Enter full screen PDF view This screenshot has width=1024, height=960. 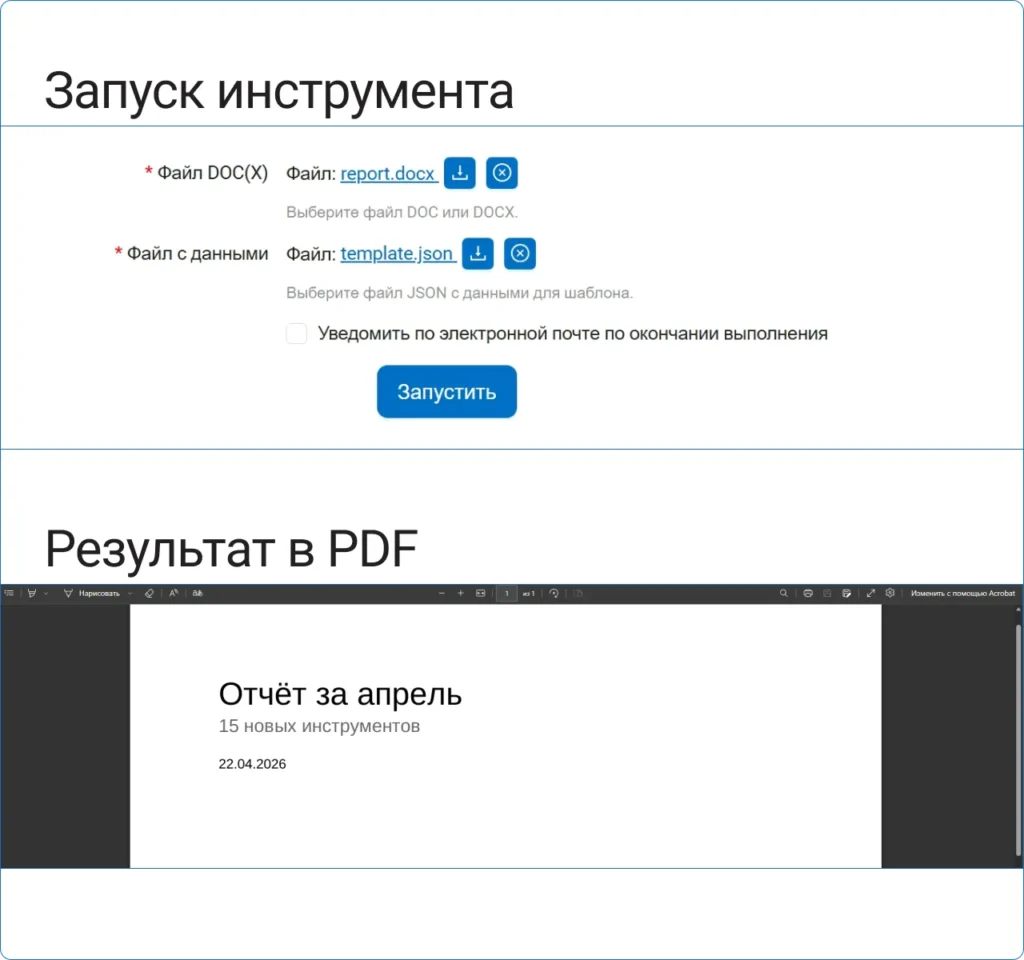871,594
